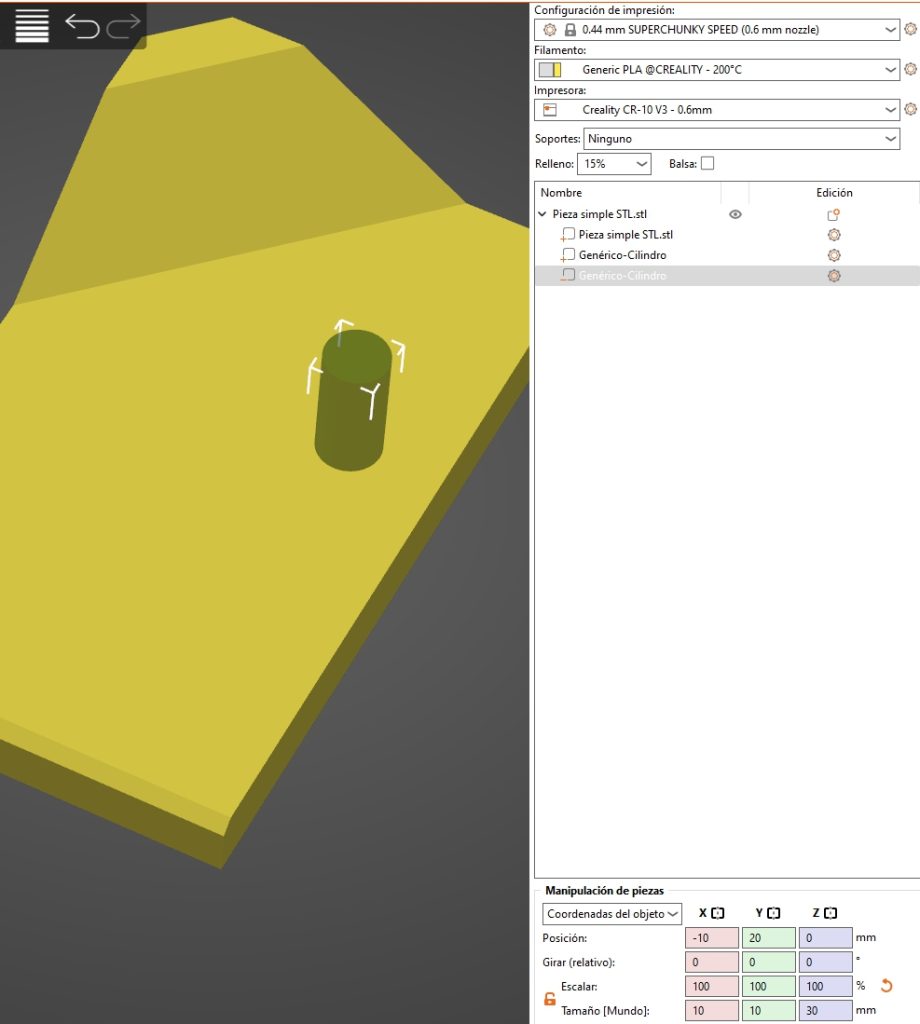Viewport: 920px width, 1024px height.
Task: Click the filament color swatch
Action: click(550, 70)
